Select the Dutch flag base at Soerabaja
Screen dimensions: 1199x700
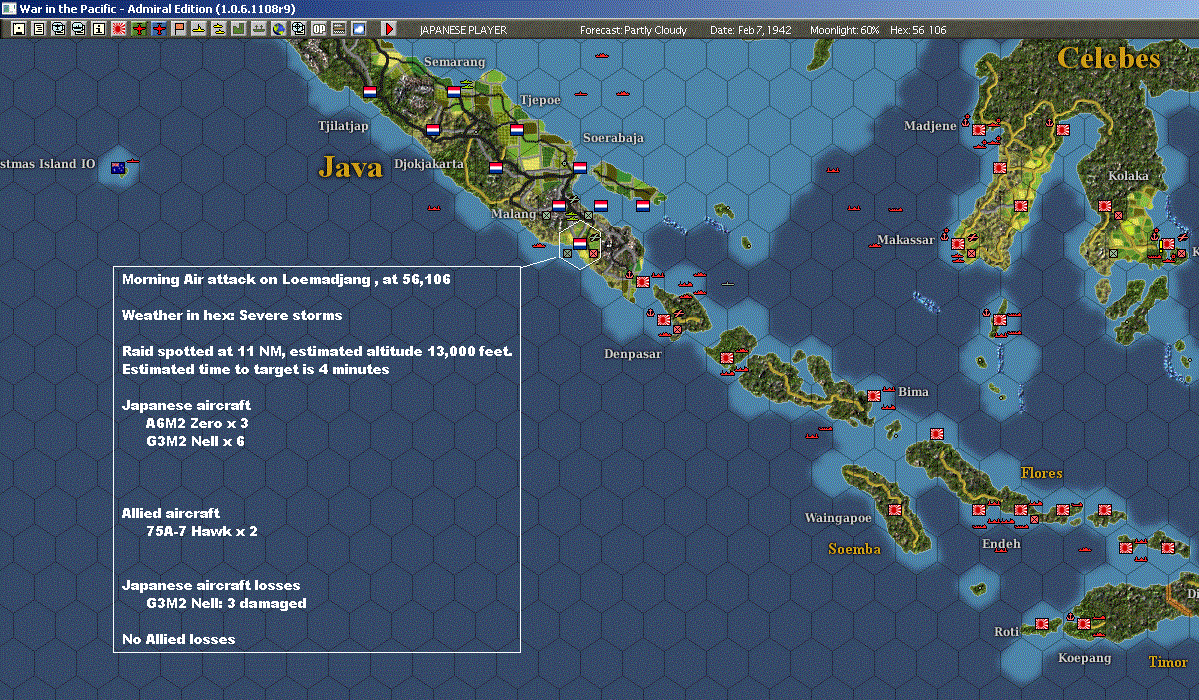(x=580, y=168)
